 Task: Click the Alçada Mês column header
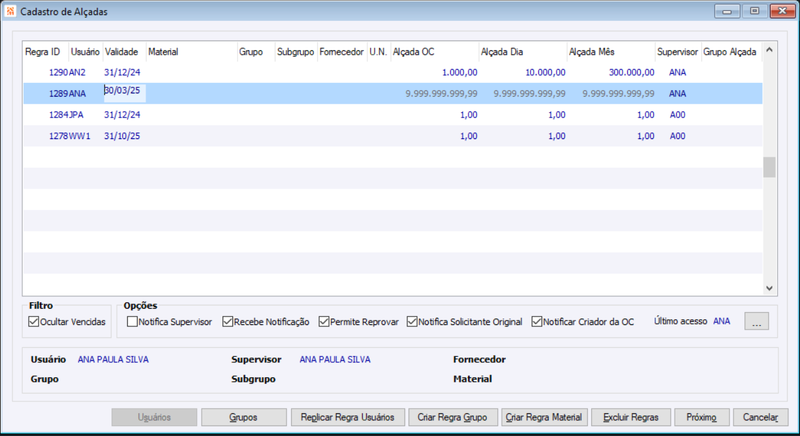pyautogui.click(x=611, y=52)
